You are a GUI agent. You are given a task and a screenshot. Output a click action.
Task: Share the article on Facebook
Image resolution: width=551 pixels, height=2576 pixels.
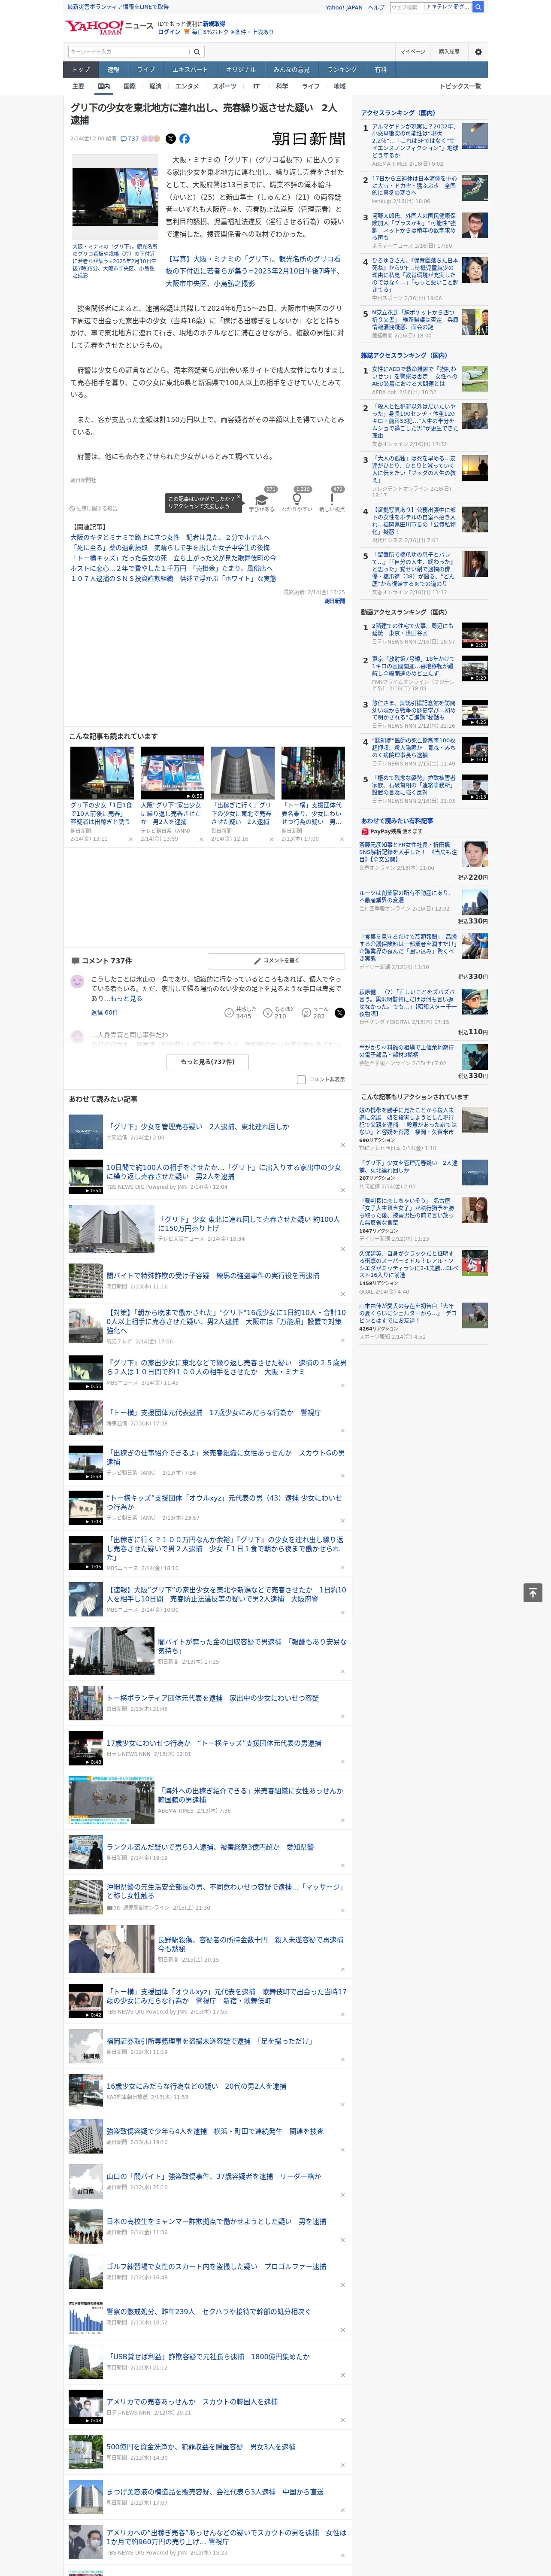pyautogui.click(x=184, y=139)
